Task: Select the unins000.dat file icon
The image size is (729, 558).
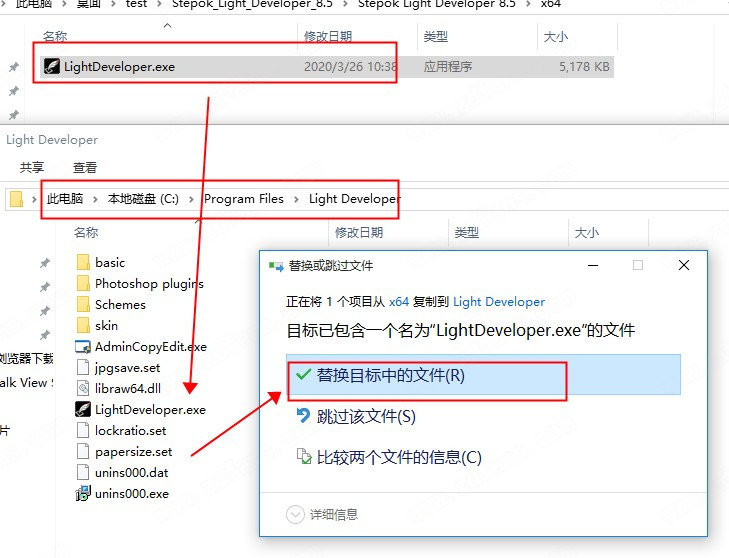Action: (83, 472)
